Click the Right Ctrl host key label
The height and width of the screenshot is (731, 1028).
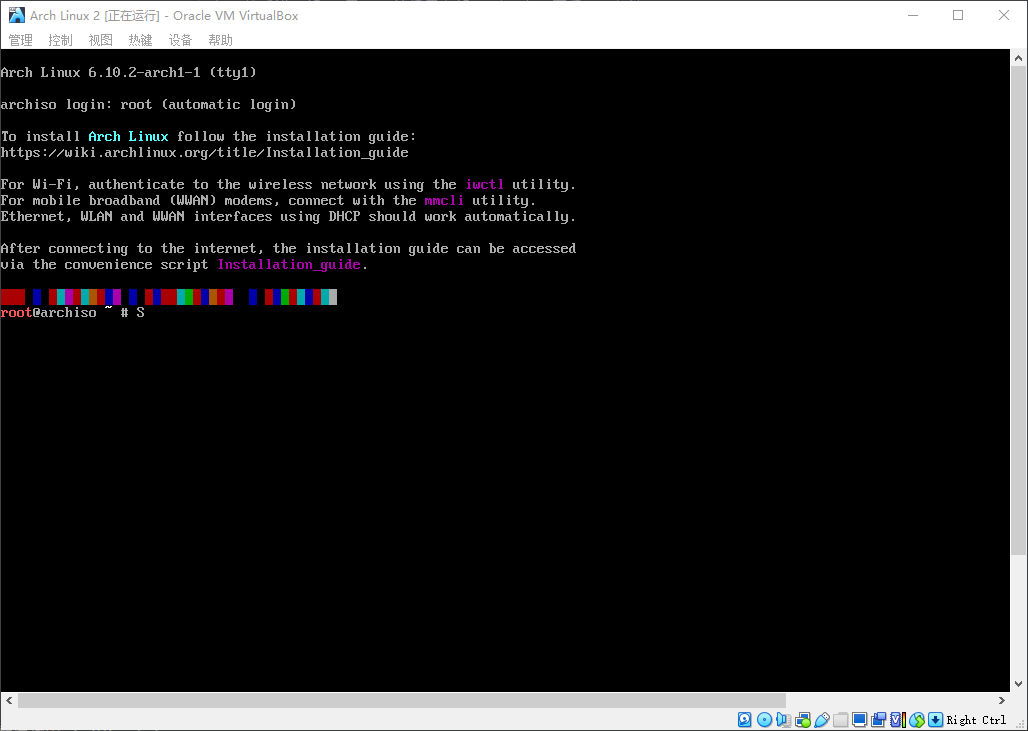coord(976,720)
